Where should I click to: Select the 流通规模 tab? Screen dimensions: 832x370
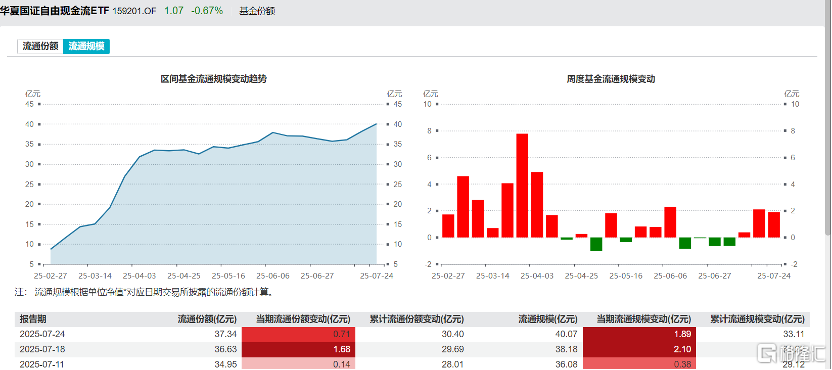86,46
